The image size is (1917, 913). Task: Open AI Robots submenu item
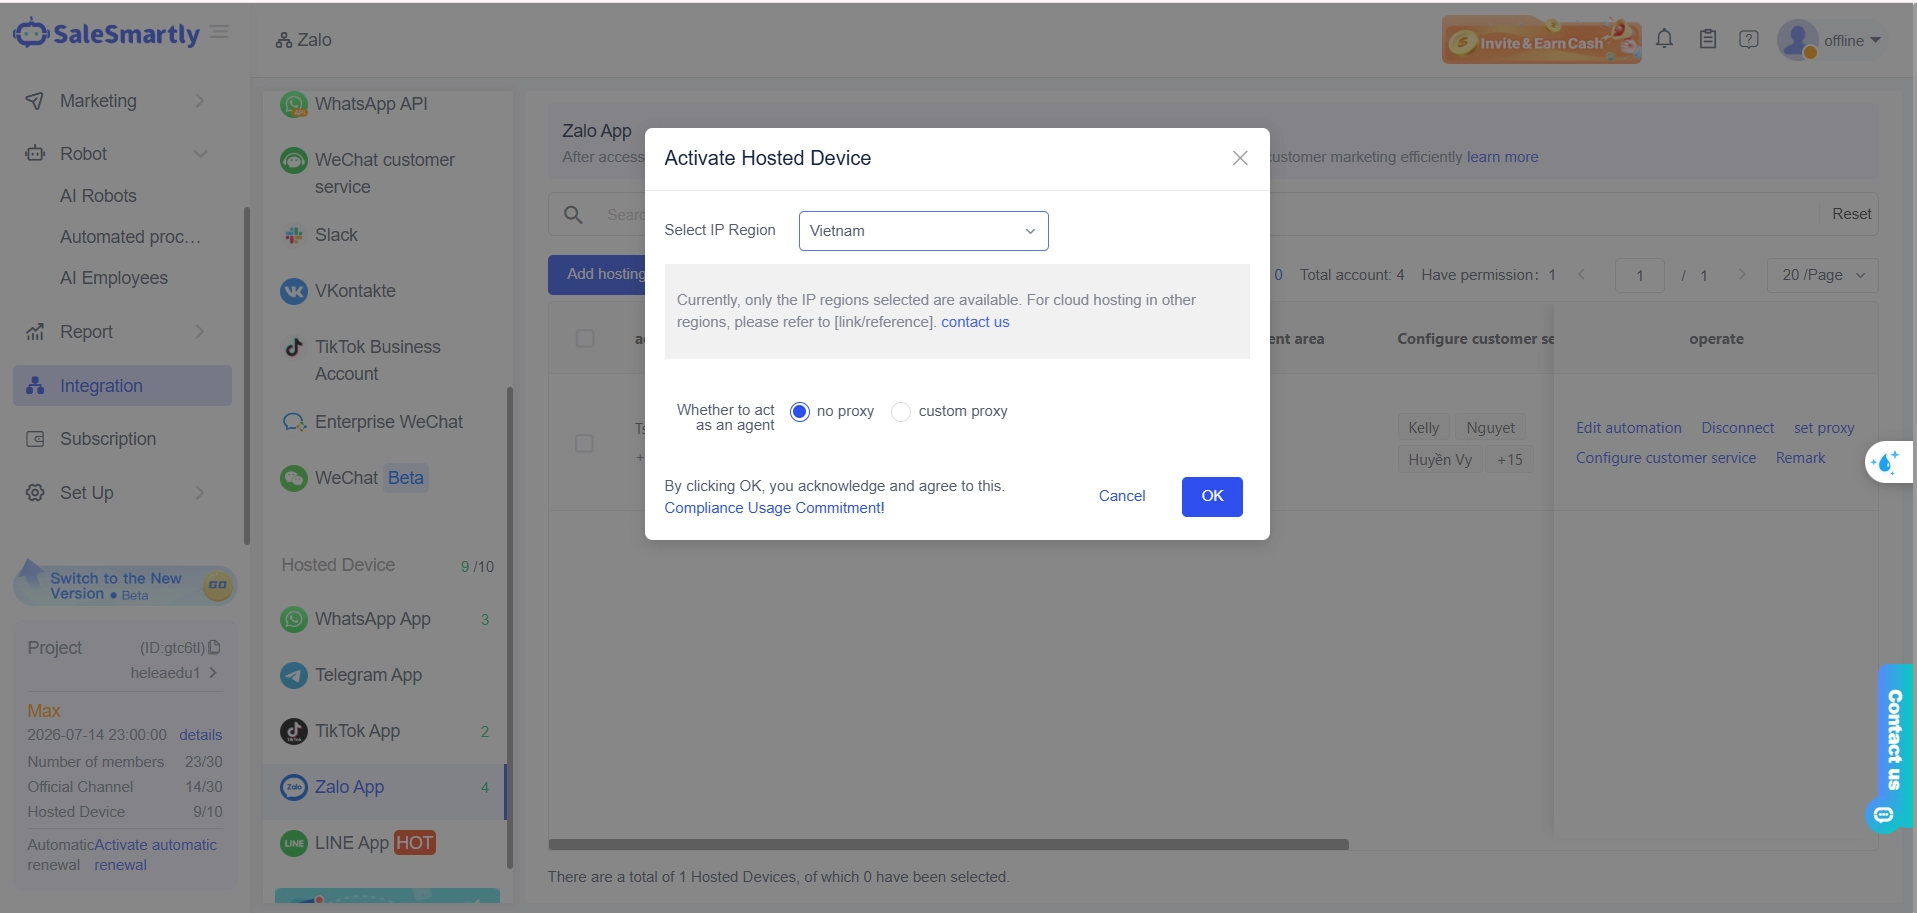click(98, 196)
